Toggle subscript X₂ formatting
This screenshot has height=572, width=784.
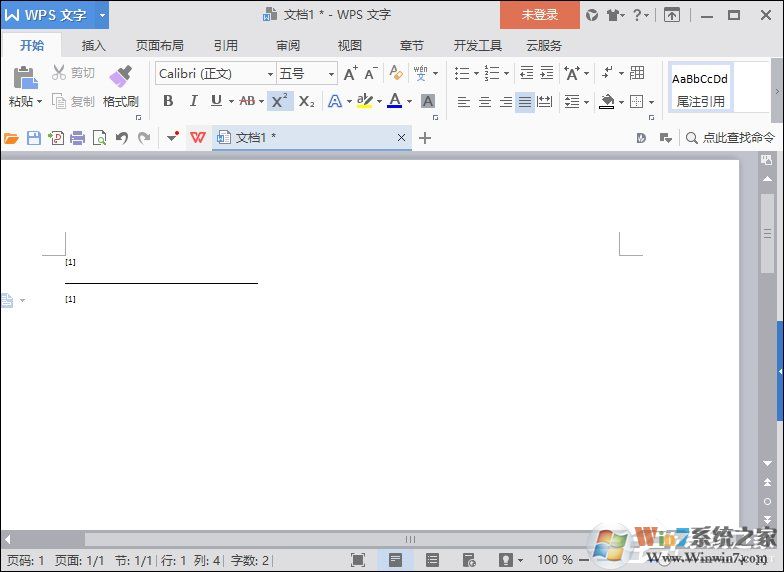click(x=306, y=102)
